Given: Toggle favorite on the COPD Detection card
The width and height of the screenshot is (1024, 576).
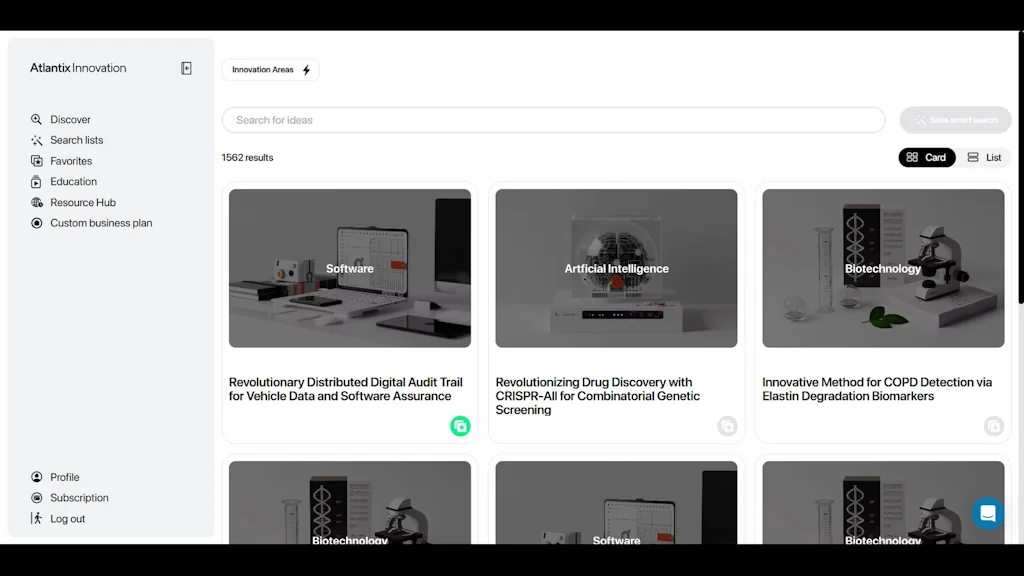Looking at the screenshot, I should 994,427.
